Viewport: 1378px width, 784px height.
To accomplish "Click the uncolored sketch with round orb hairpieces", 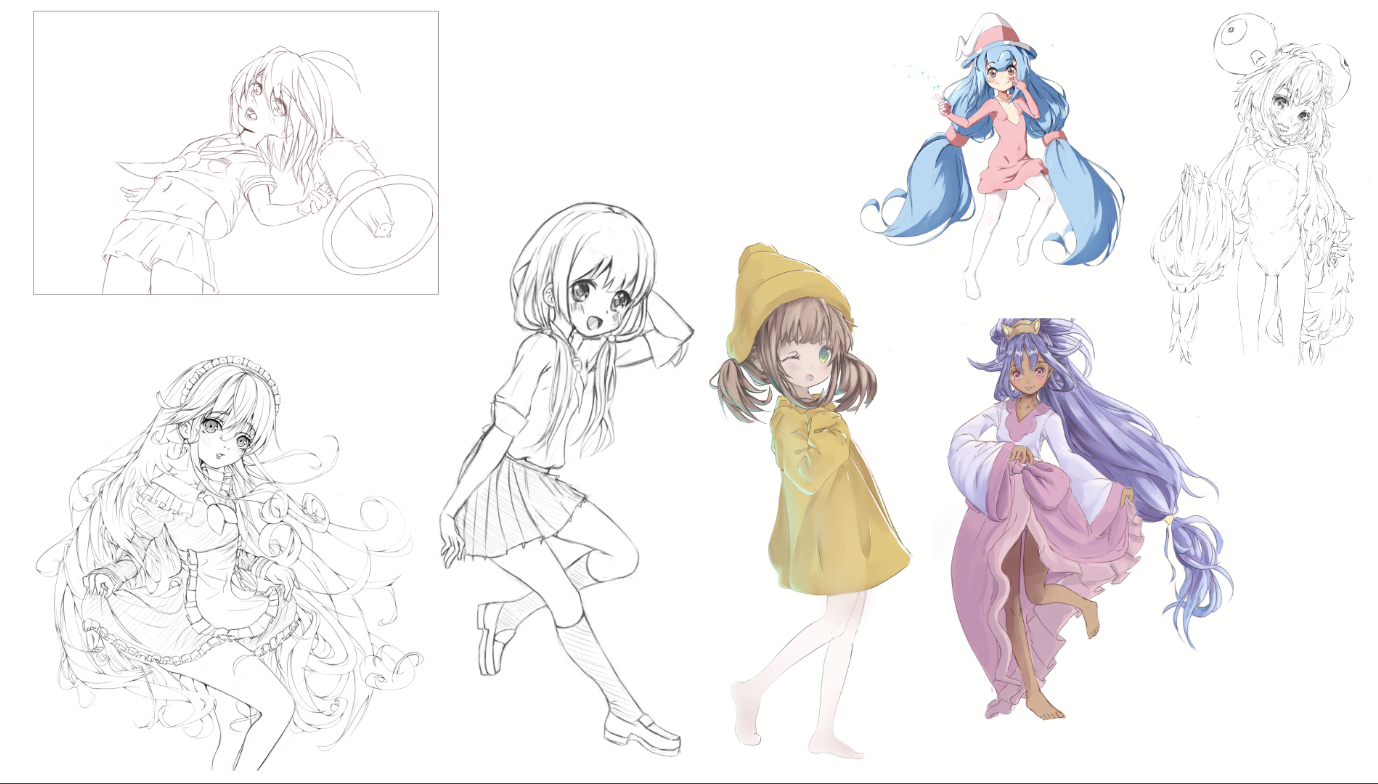I will point(1253,190).
